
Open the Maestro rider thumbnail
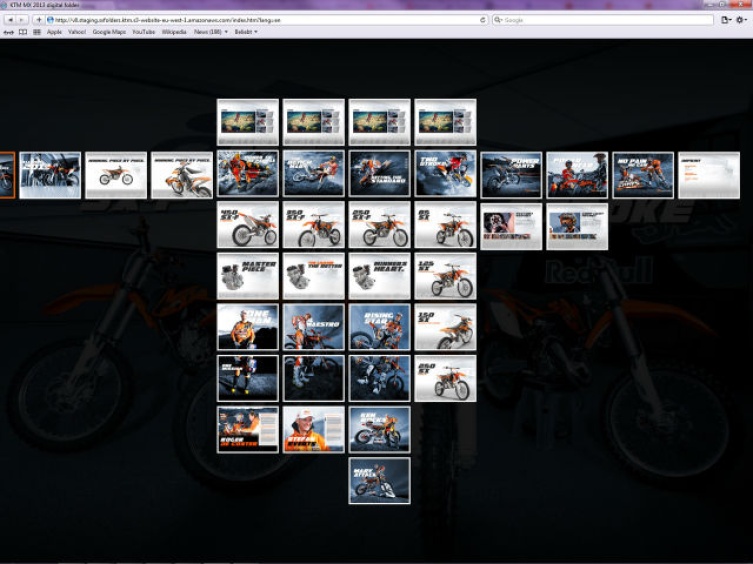[314, 327]
